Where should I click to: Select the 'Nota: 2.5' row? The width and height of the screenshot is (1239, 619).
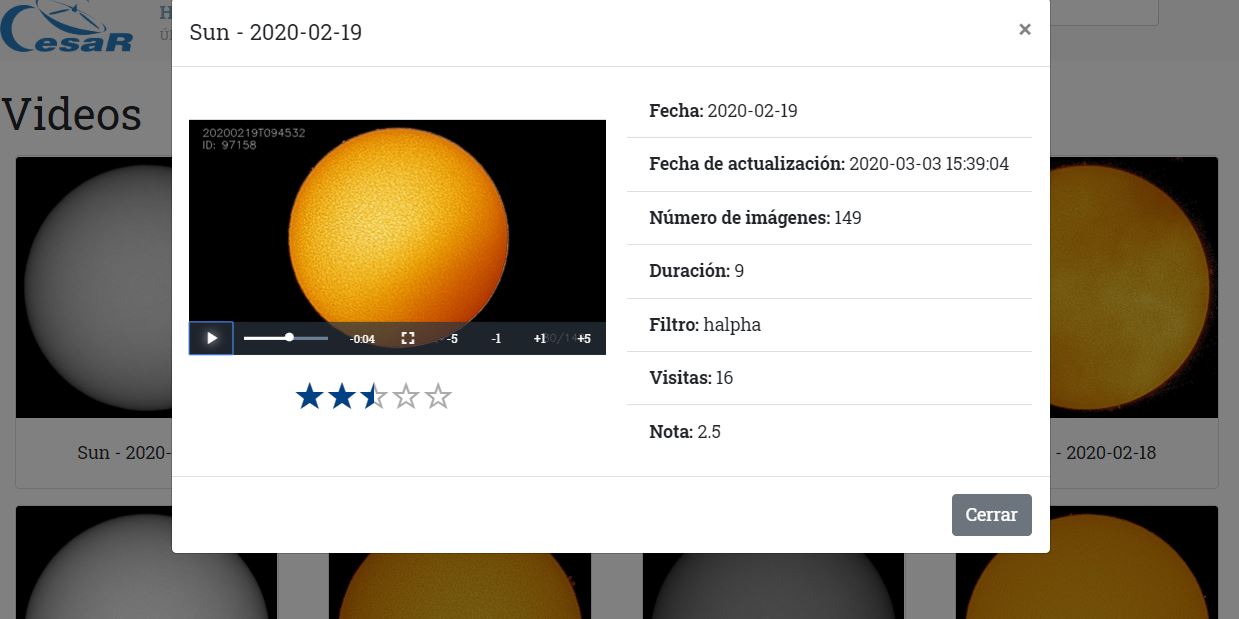tap(829, 432)
